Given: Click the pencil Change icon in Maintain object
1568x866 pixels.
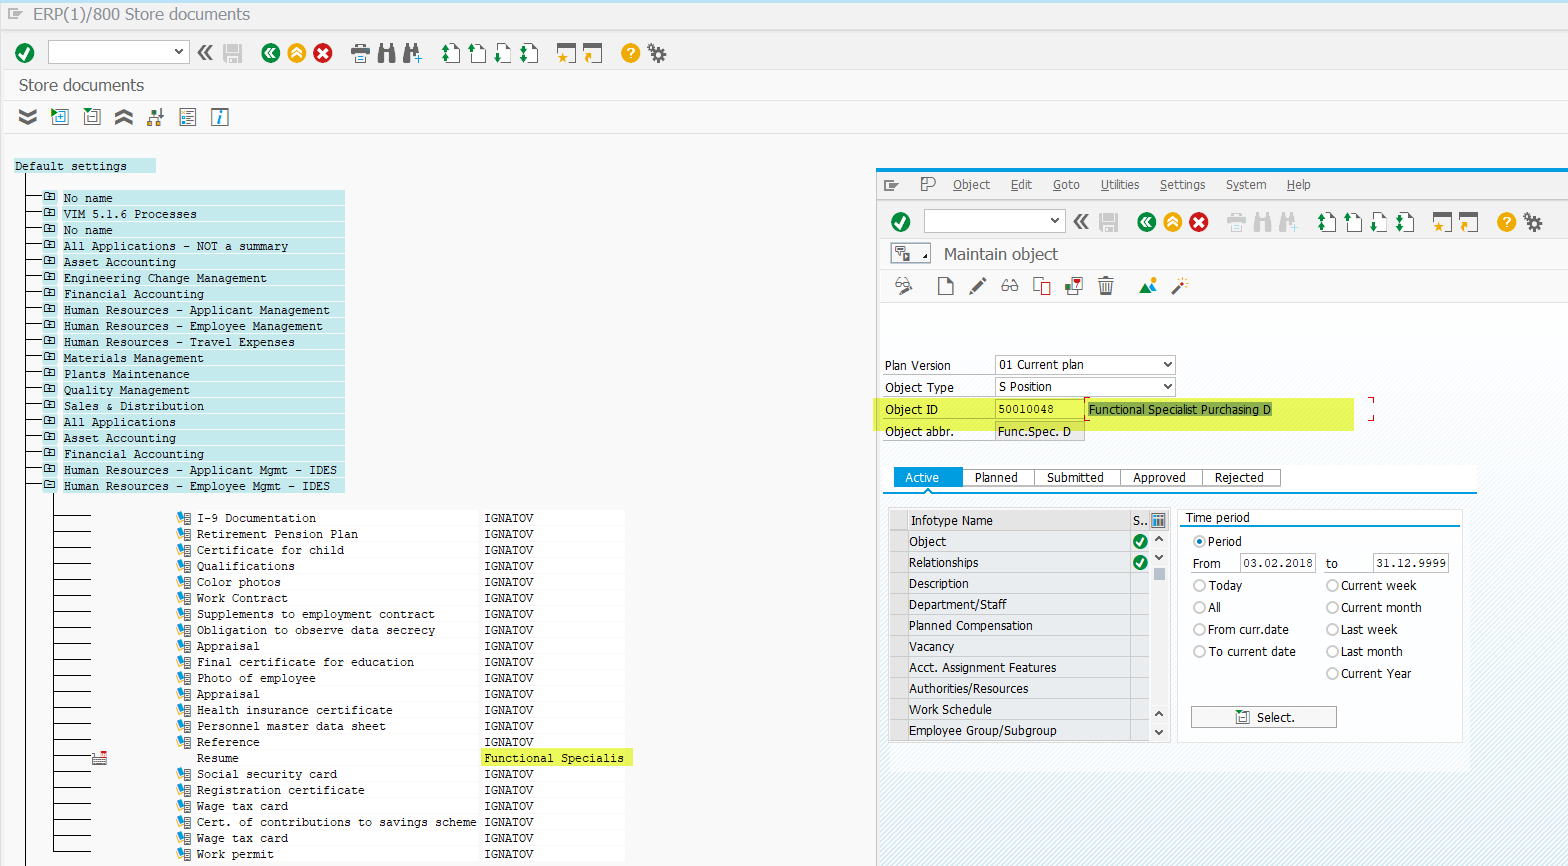Looking at the screenshot, I should (x=978, y=287).
